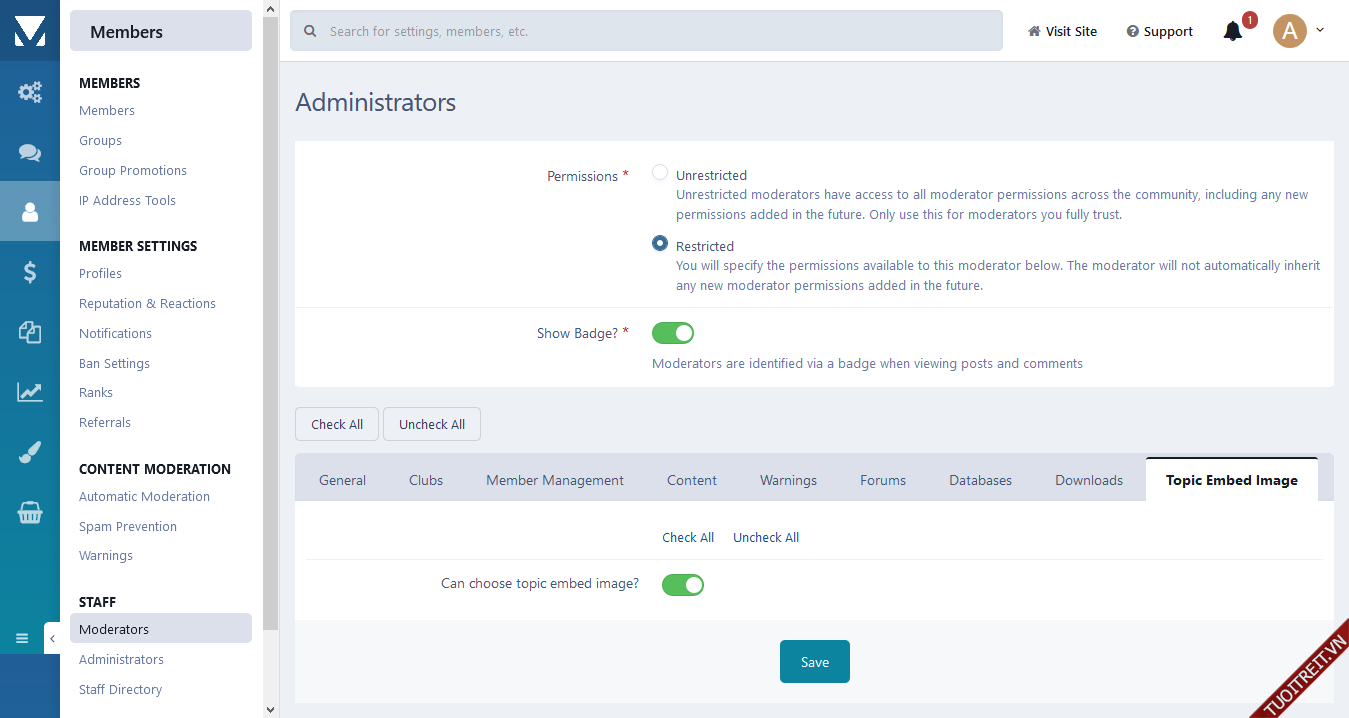Select the Unrestricted permissions radio button

pos(660,173)
